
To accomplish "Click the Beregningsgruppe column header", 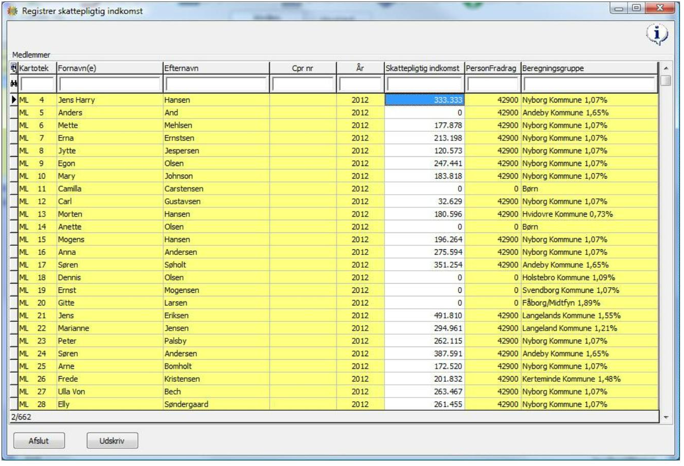I will coord(589,68).
